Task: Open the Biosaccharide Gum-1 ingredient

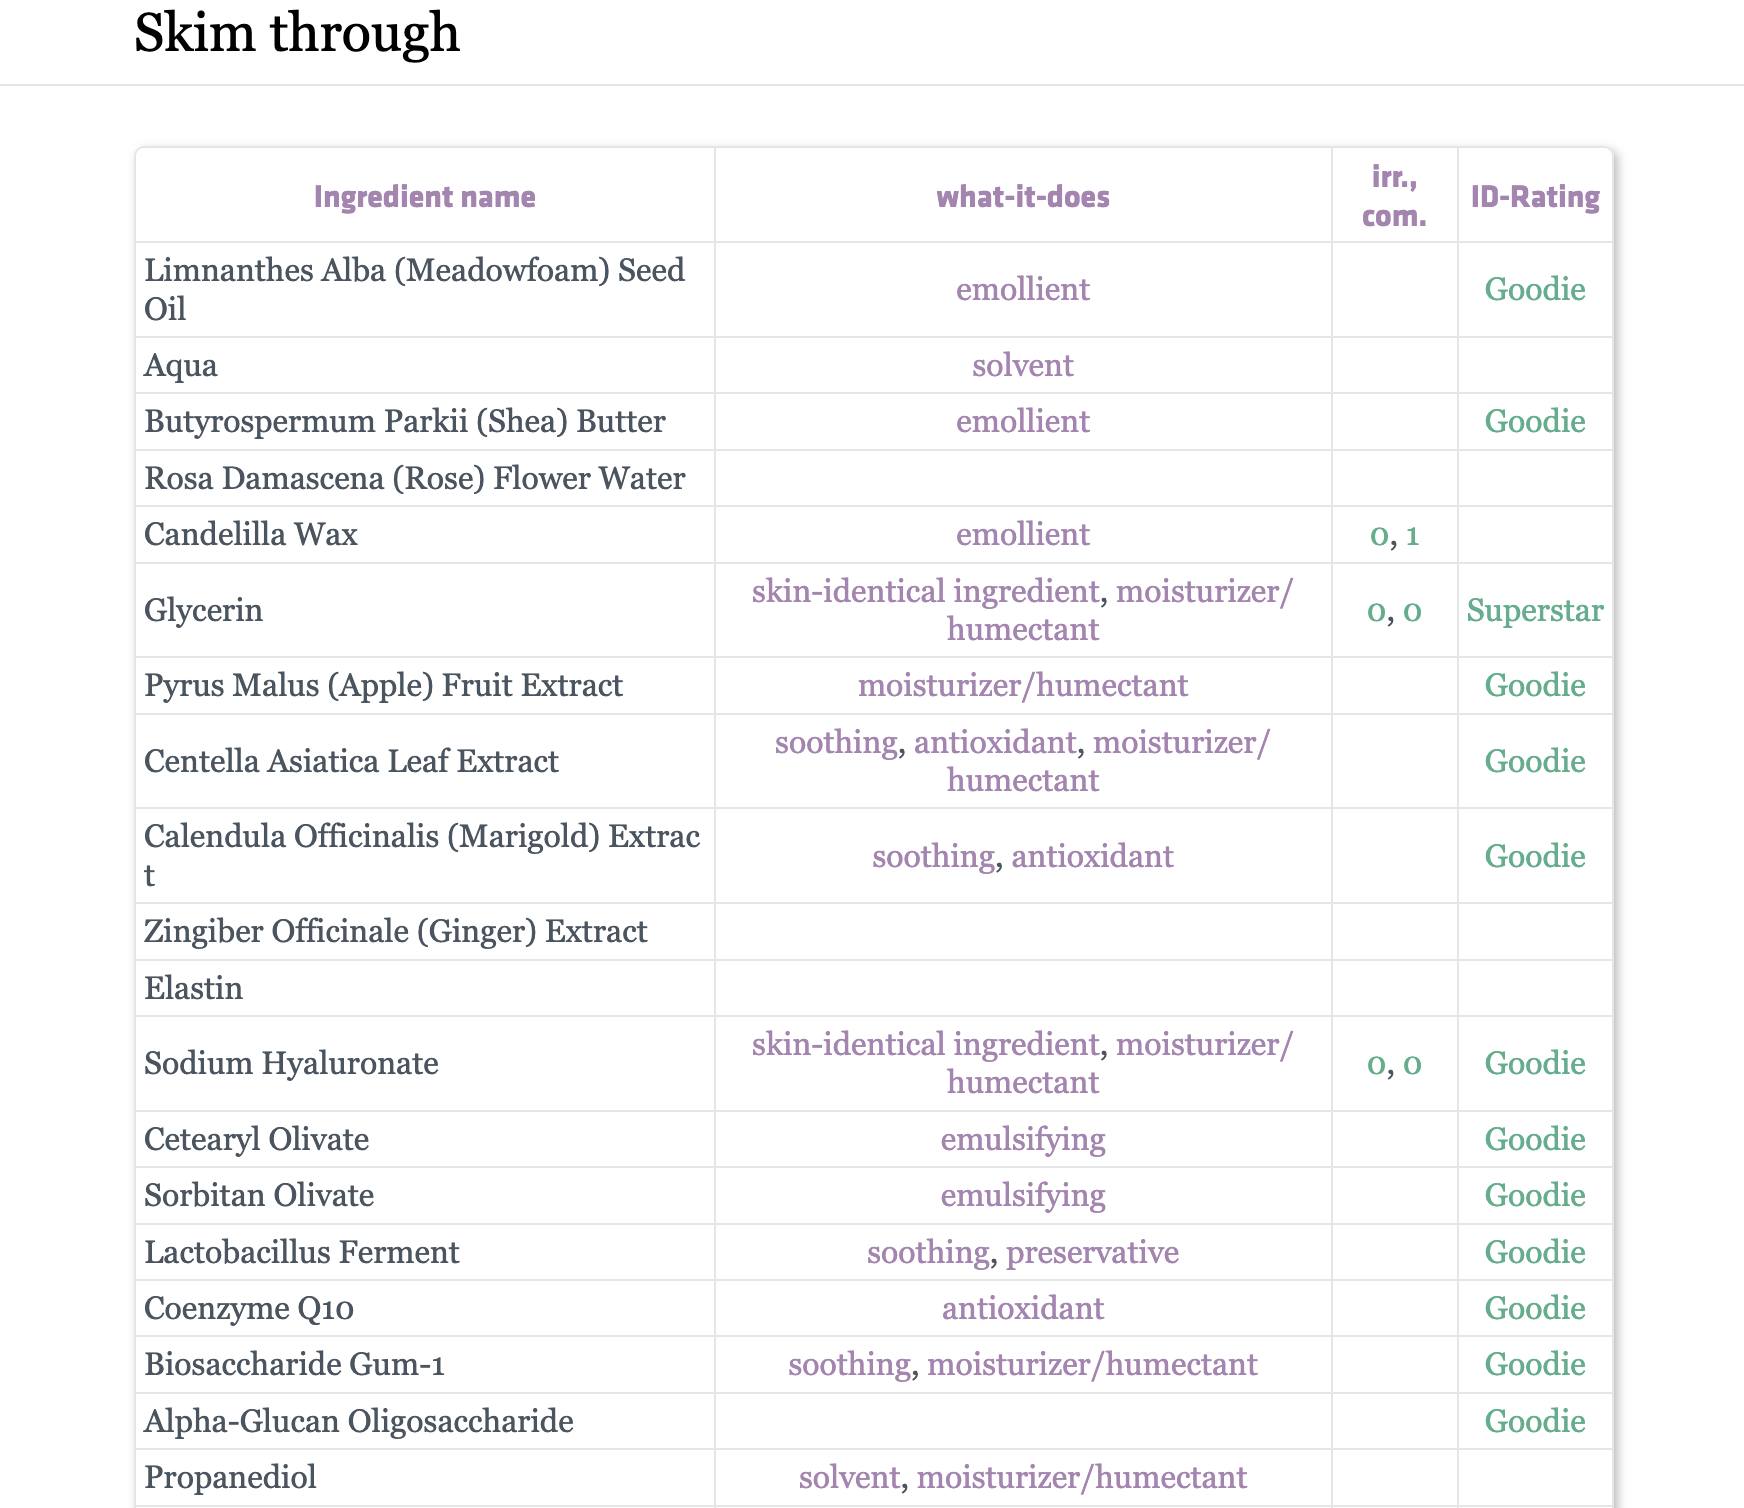Action: click(294, 1365)
